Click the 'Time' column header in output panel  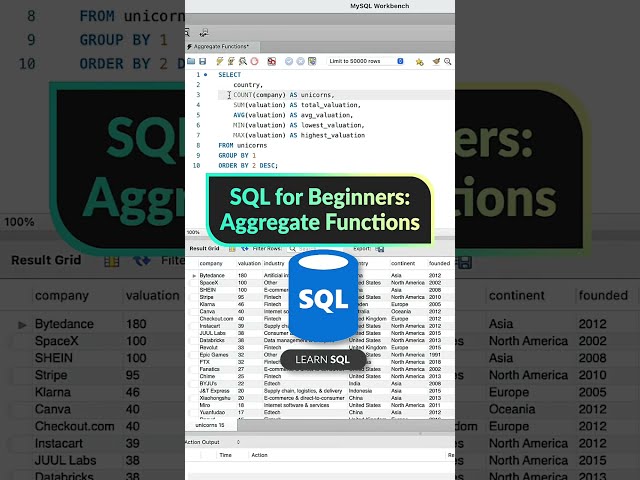(225, 455)
